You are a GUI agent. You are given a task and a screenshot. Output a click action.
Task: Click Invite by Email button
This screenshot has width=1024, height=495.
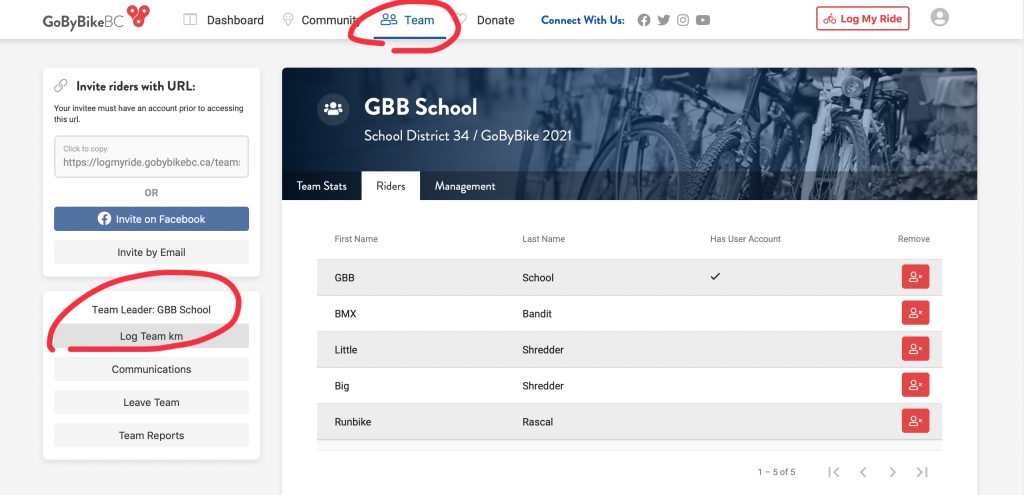[152, 252]
